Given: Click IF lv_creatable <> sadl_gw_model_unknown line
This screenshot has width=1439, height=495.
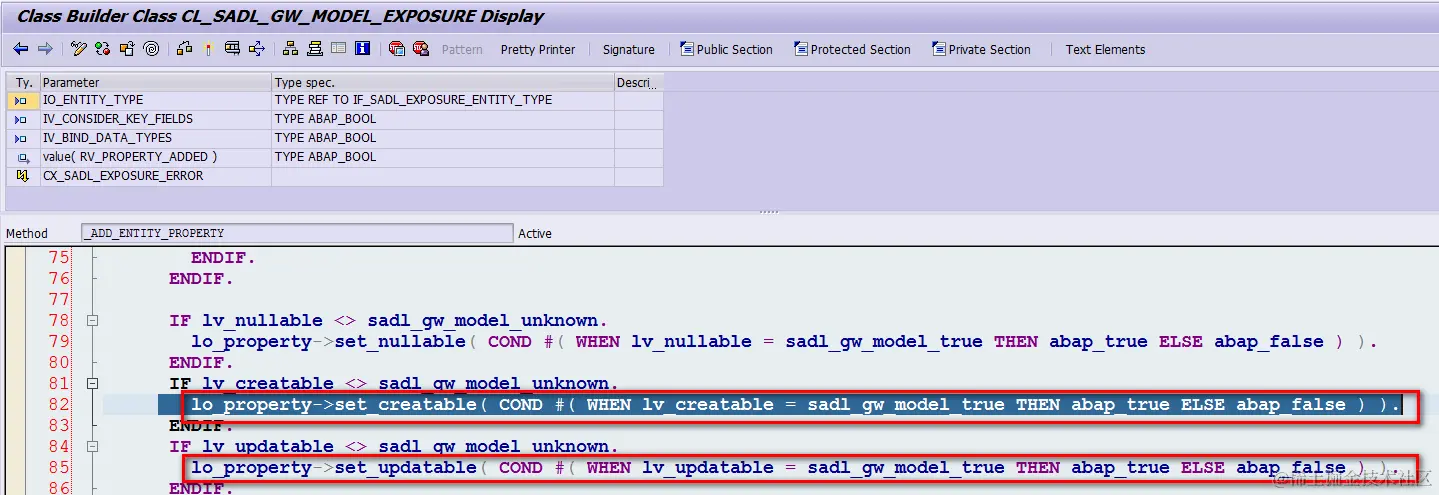Looking at the screenshot, I should coord(394,384).
